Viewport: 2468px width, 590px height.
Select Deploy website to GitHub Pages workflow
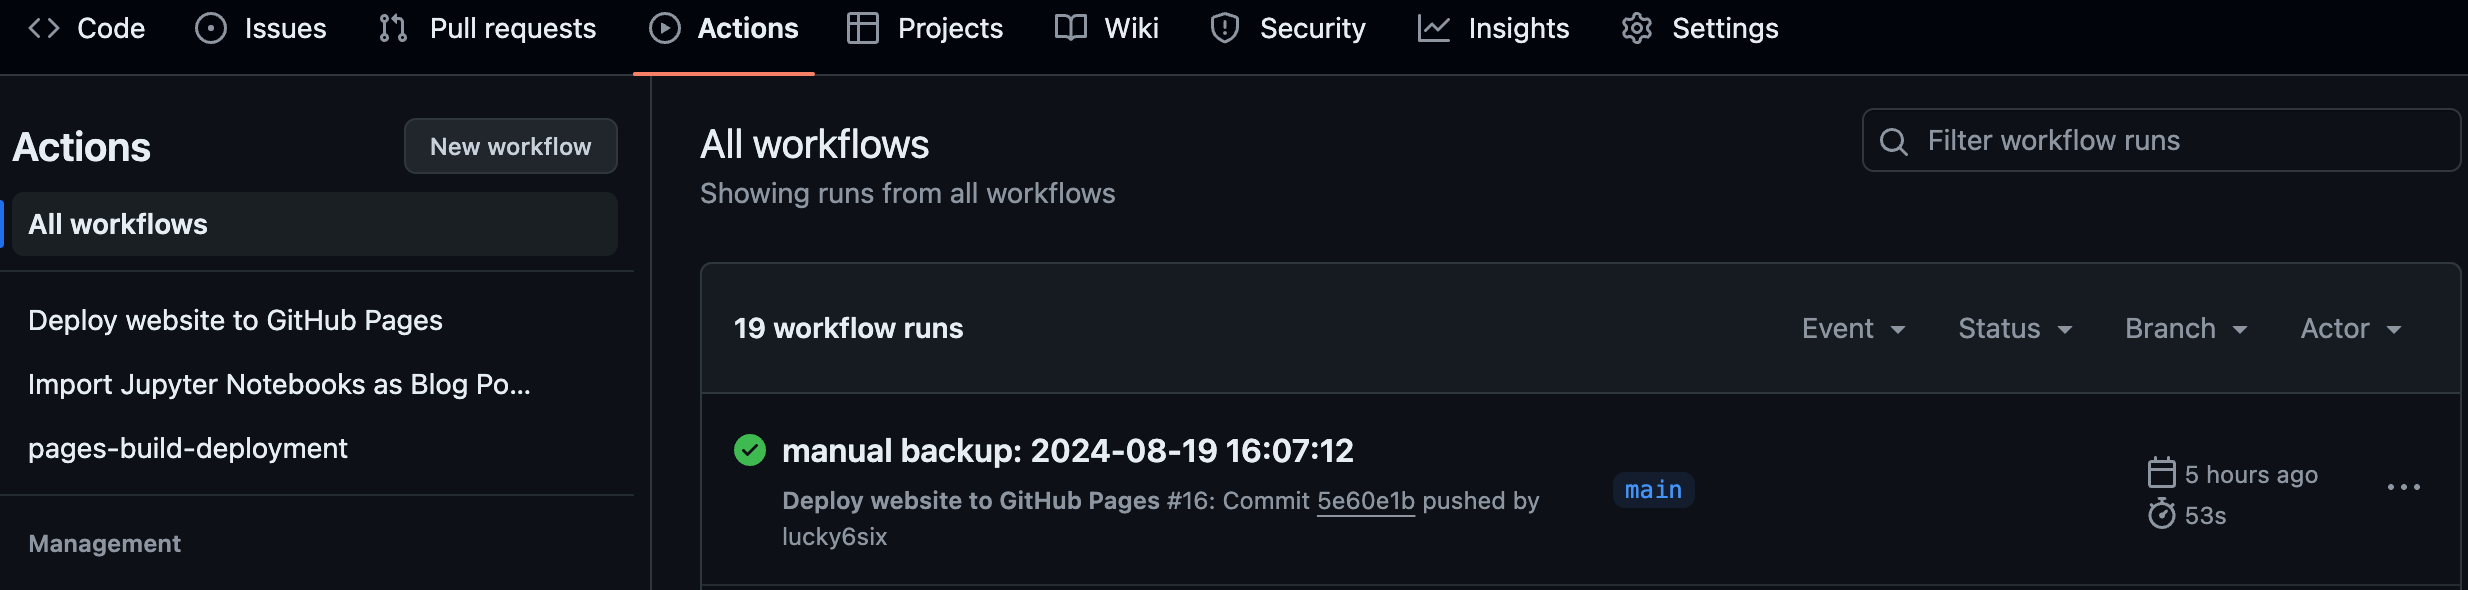[235, 320]
